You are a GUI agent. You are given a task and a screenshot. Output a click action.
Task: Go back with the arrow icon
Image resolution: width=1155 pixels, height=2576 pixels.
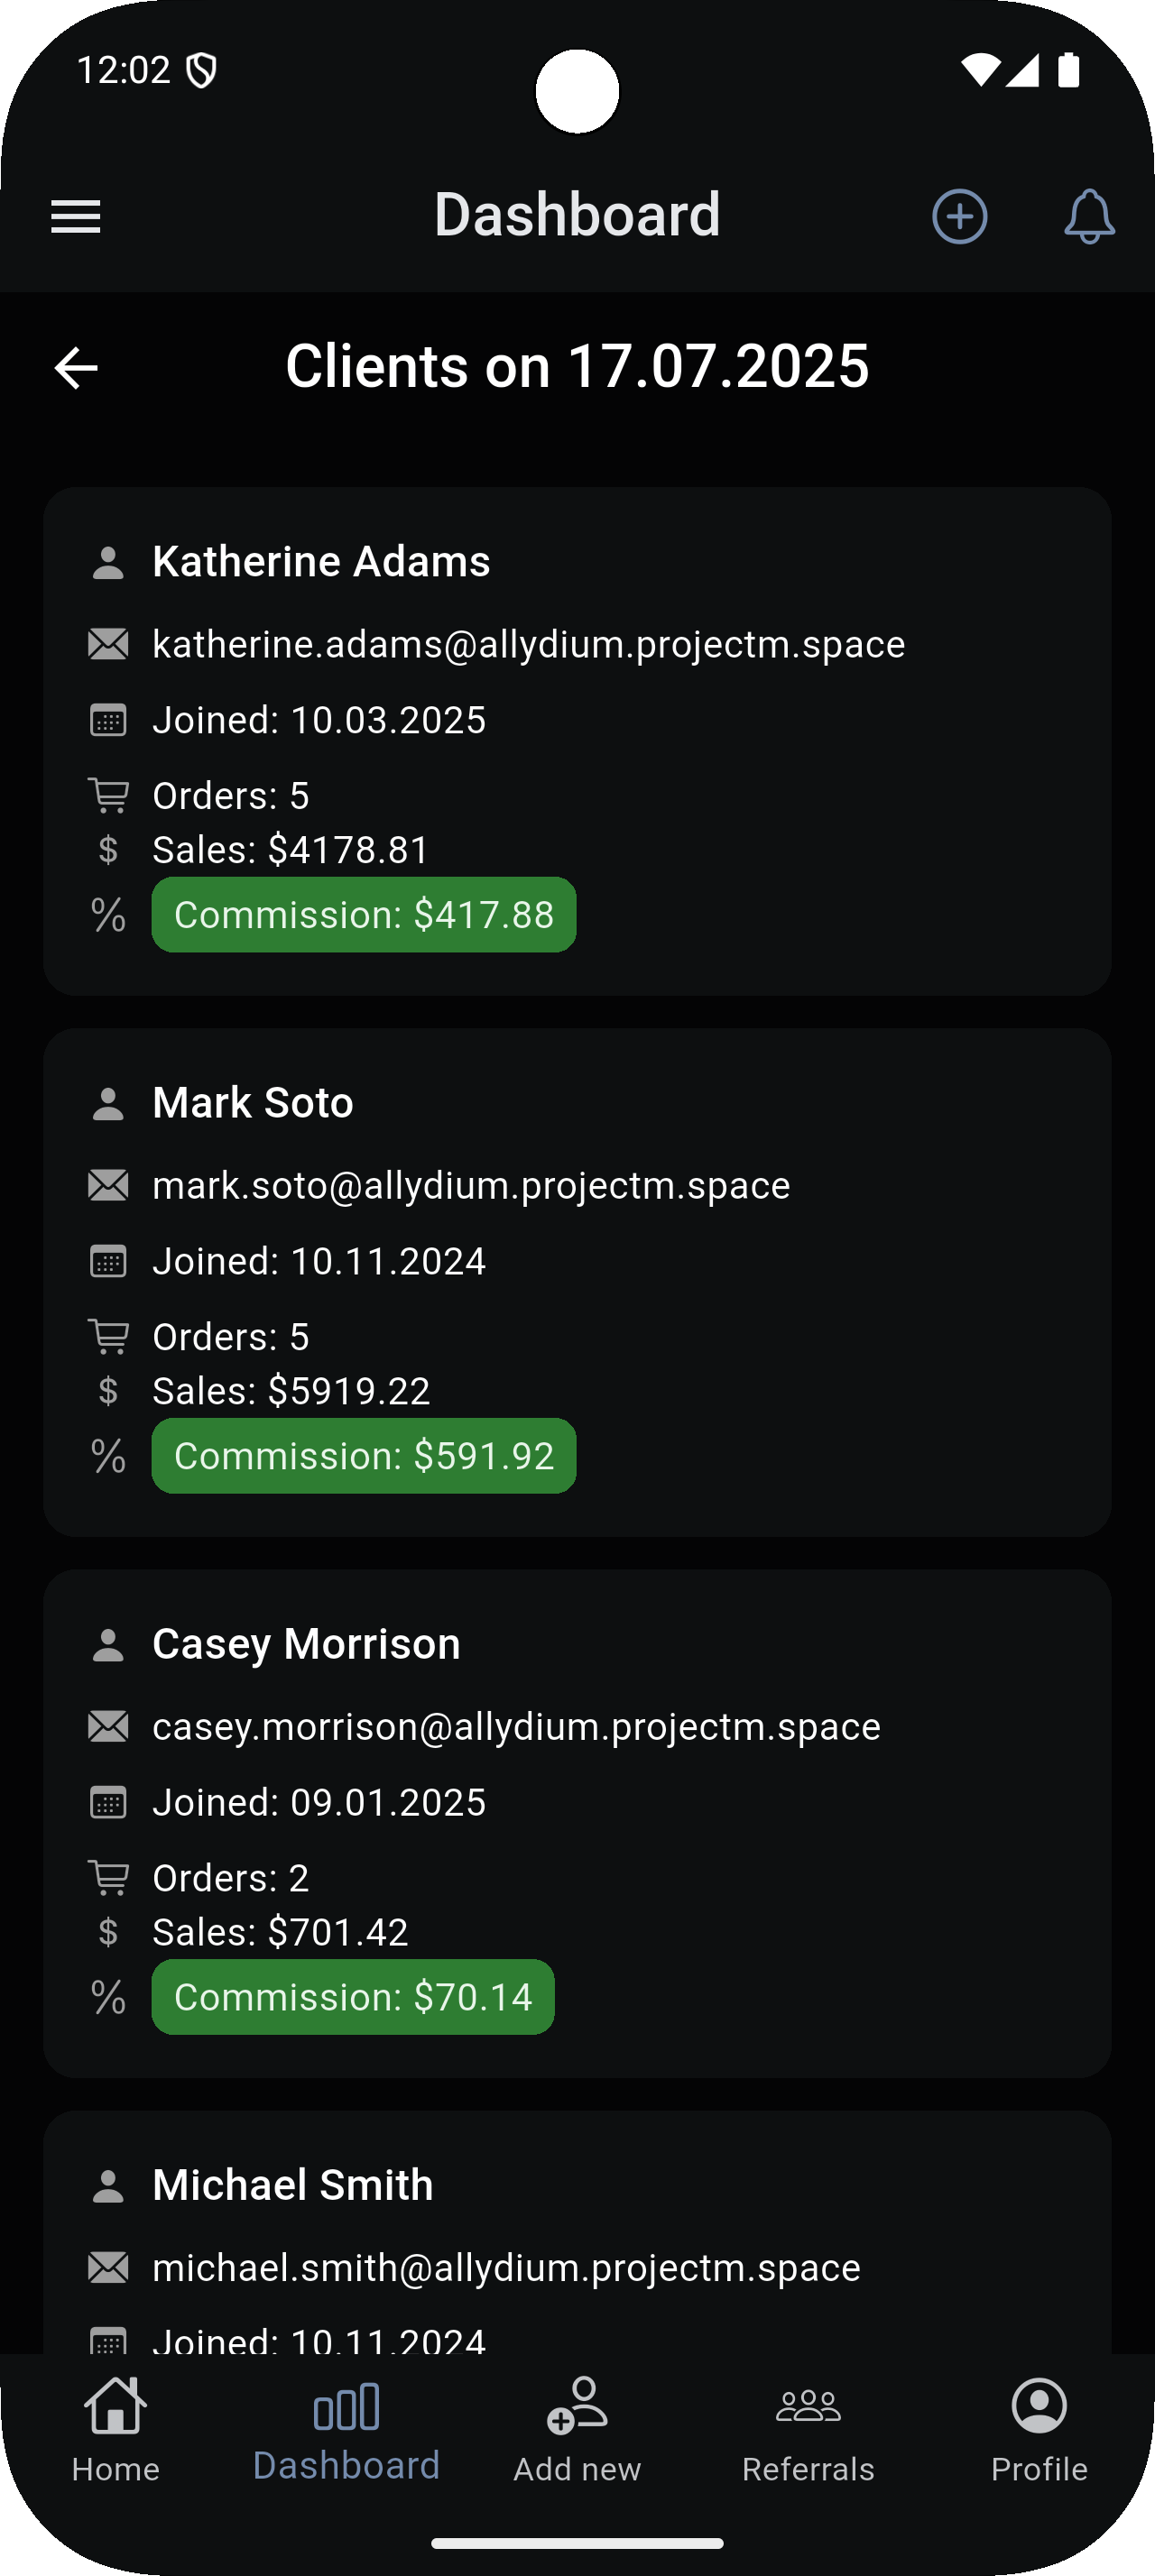[x=76, y=368]
